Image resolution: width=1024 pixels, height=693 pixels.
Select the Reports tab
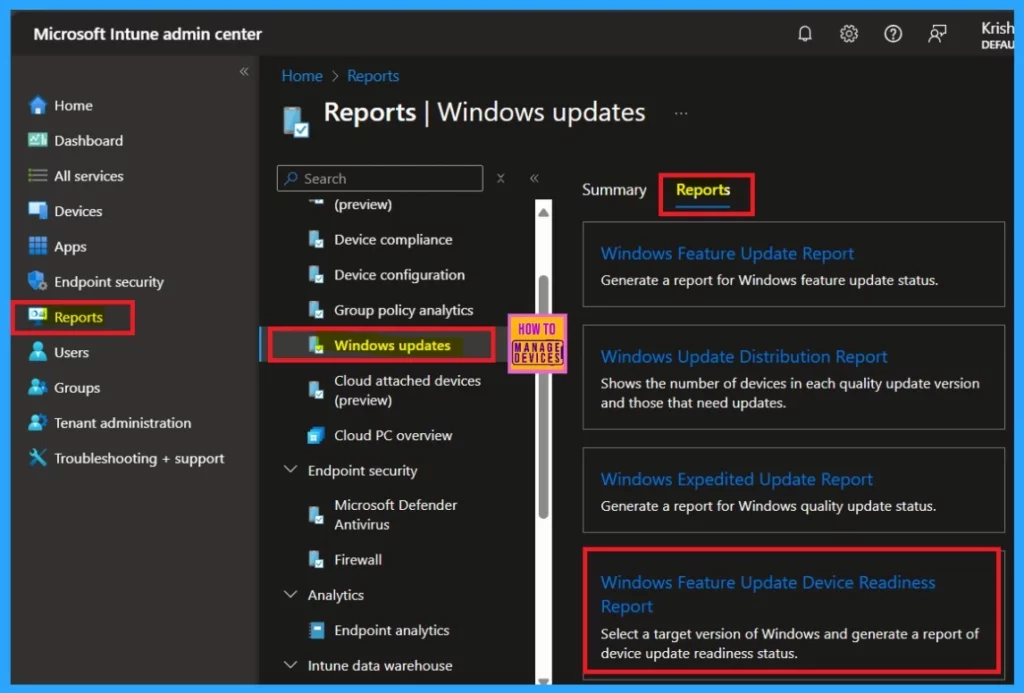click(703, 190)
